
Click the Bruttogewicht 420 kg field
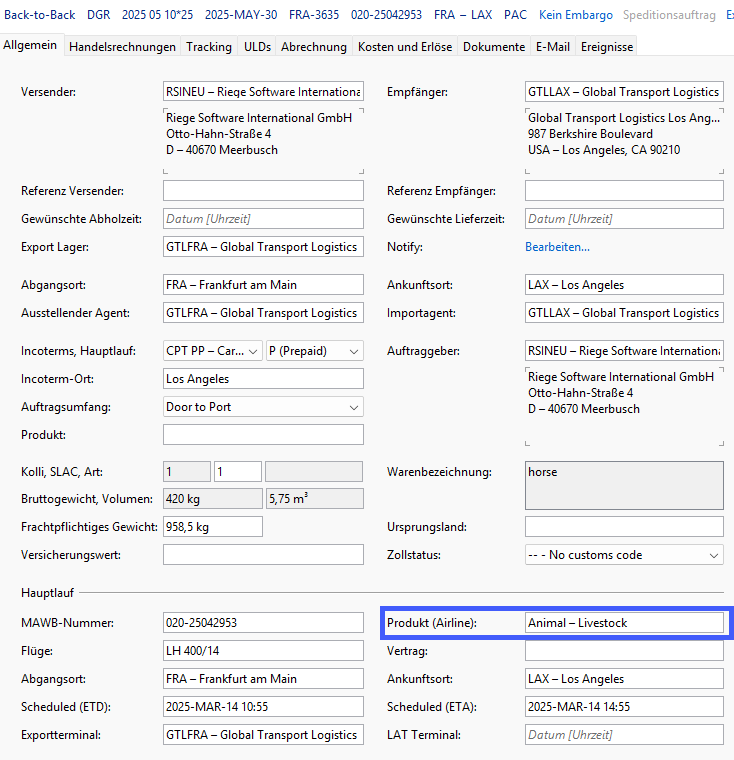pyautogui.click(x=213, y=499)
